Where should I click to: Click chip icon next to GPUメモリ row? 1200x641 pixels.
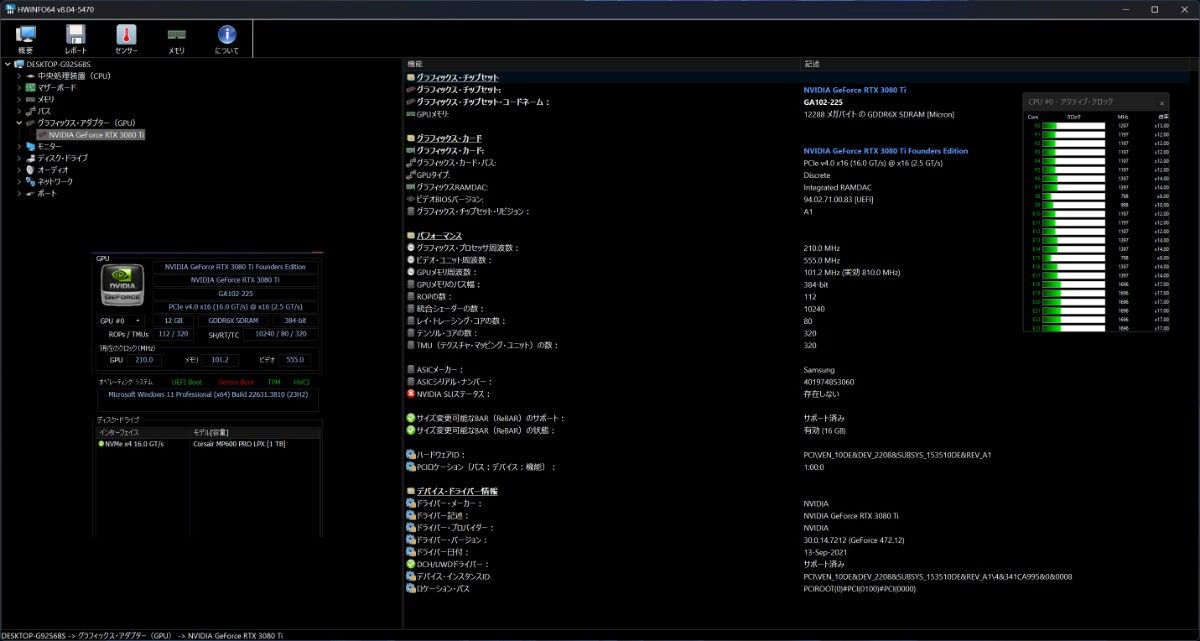pyautogui.click(x=411, y=113)
